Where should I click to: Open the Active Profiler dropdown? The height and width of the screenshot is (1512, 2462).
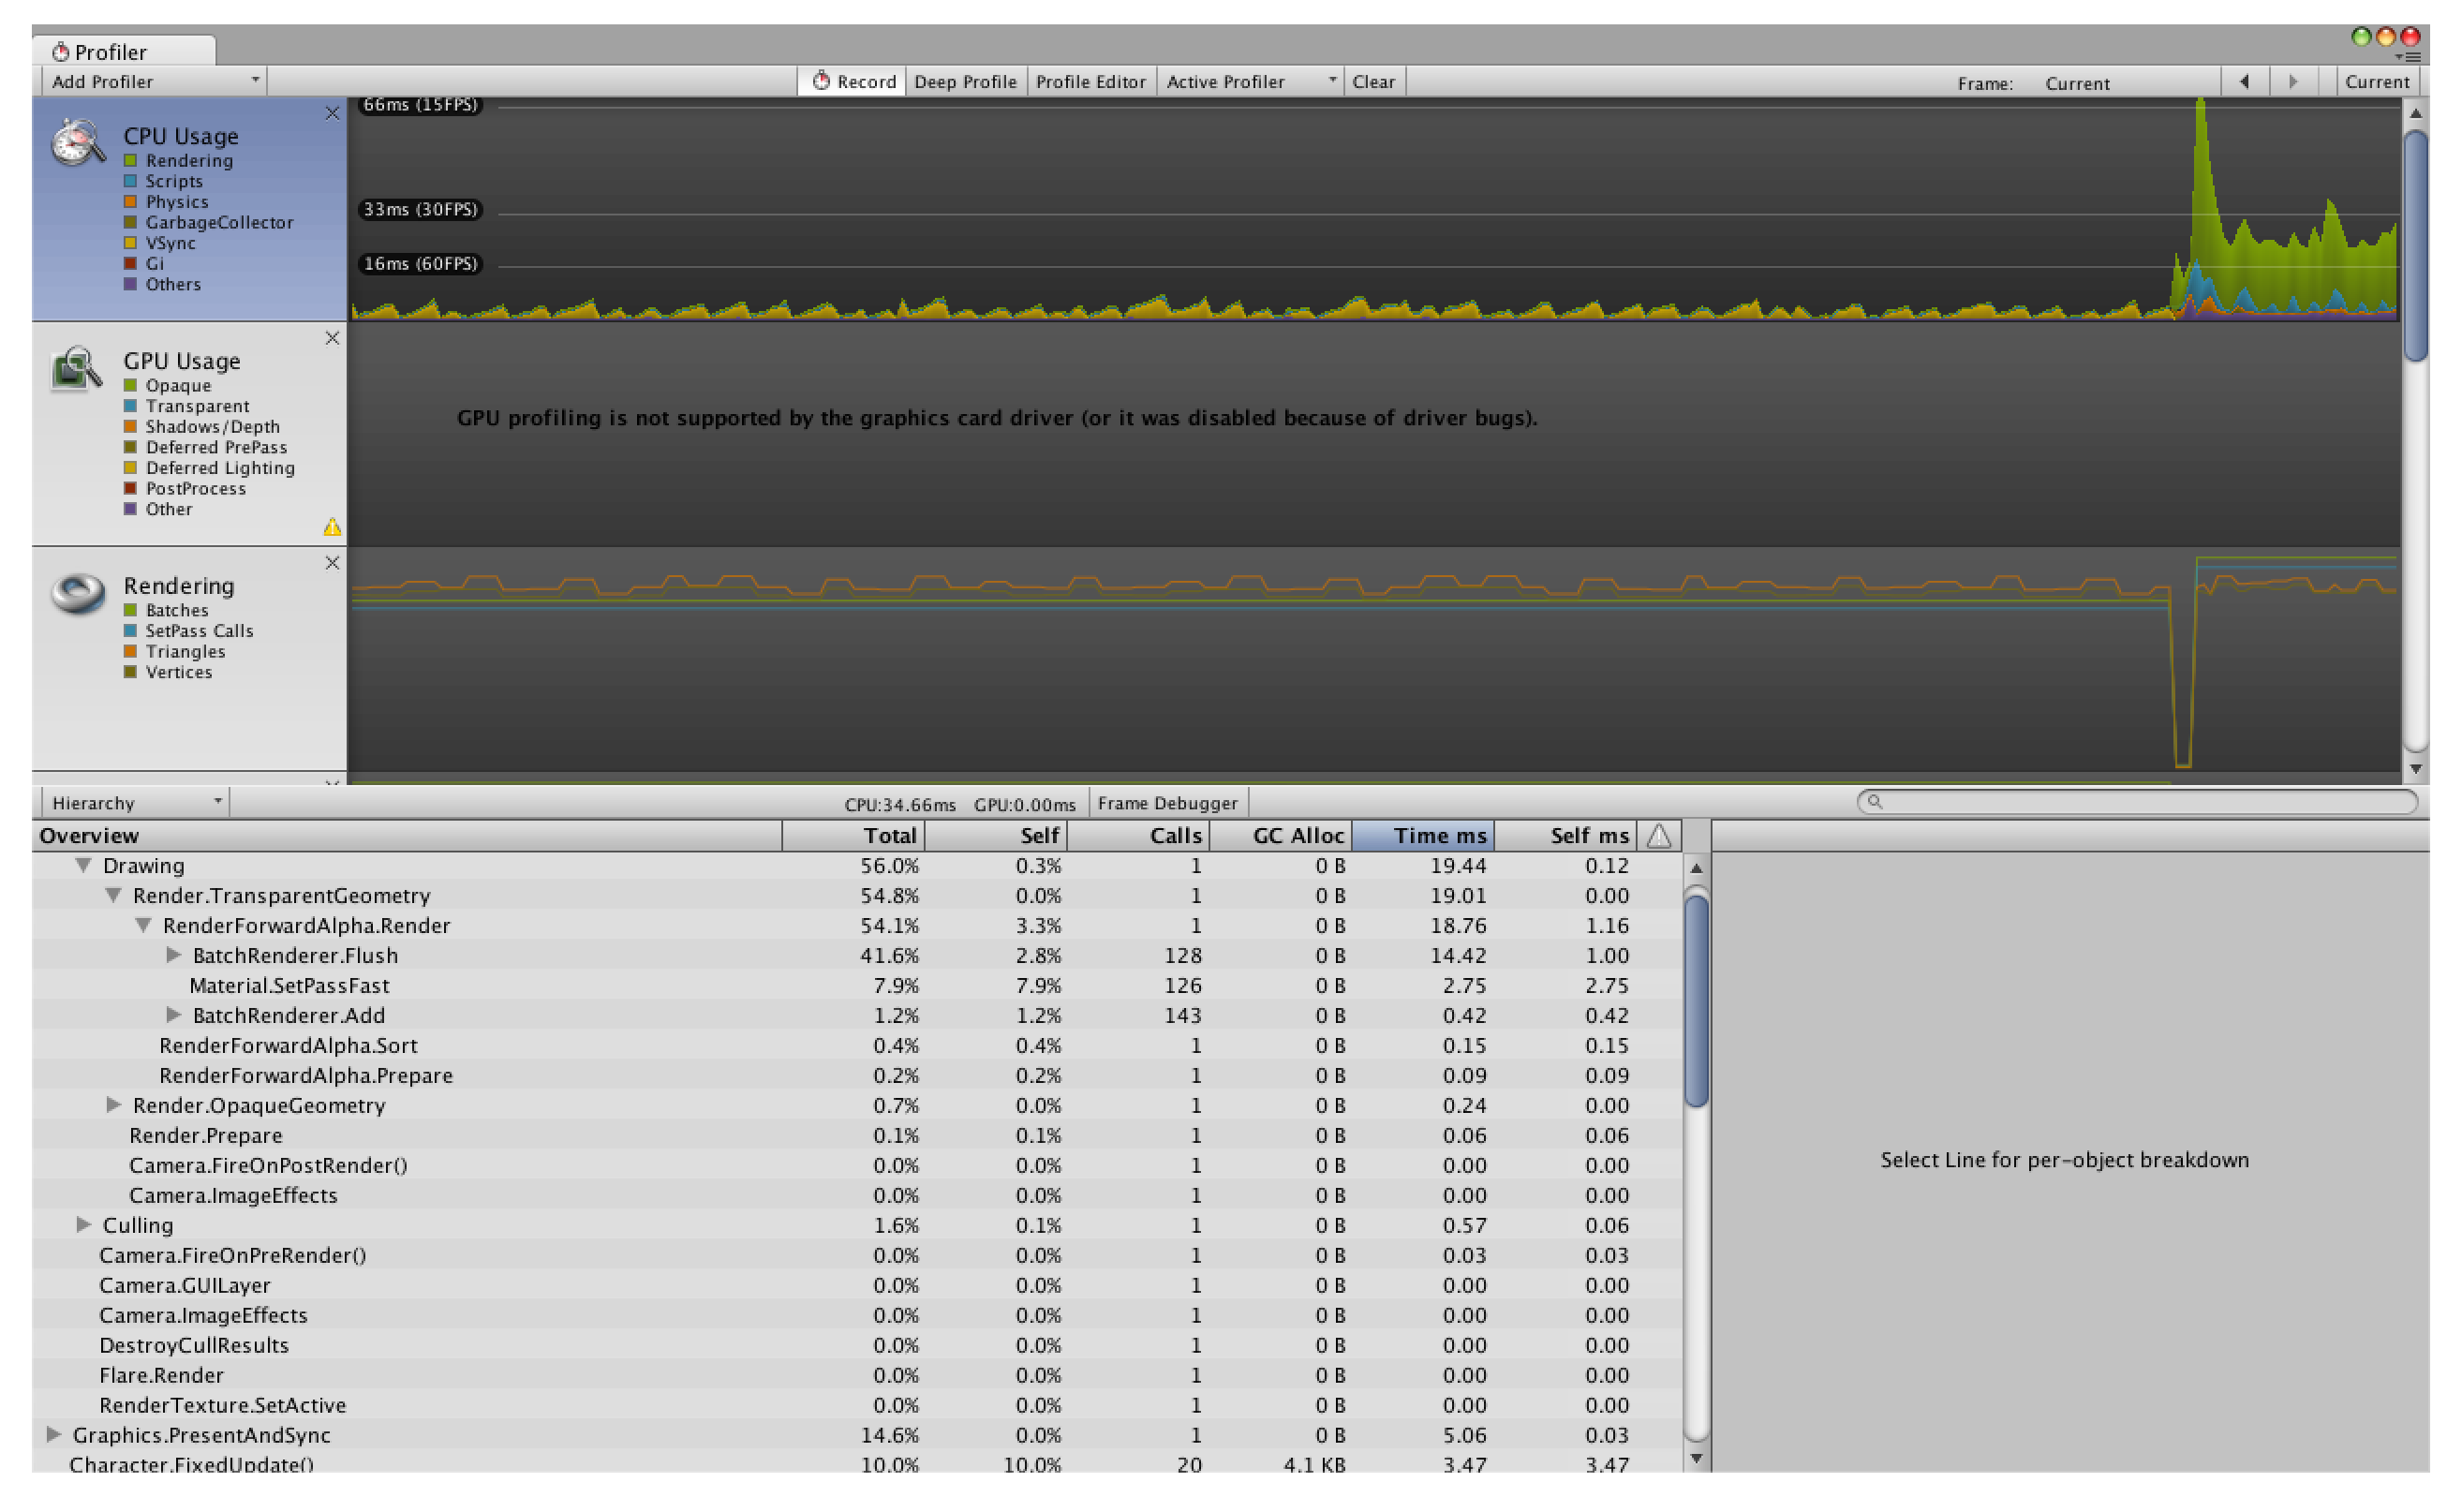(1250, 82)
